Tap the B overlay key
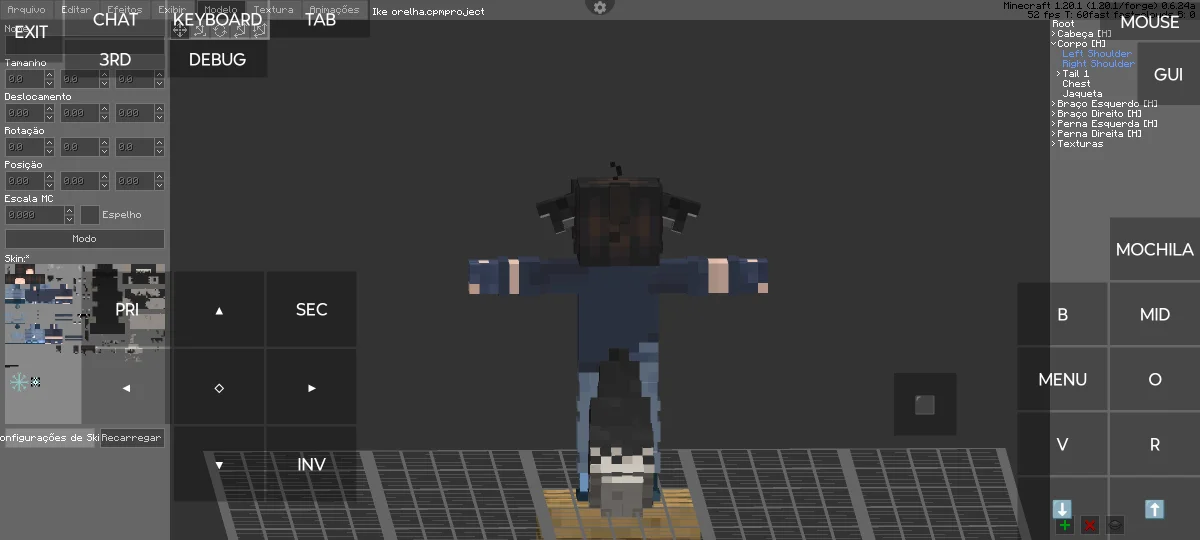 pos(1063,314)
